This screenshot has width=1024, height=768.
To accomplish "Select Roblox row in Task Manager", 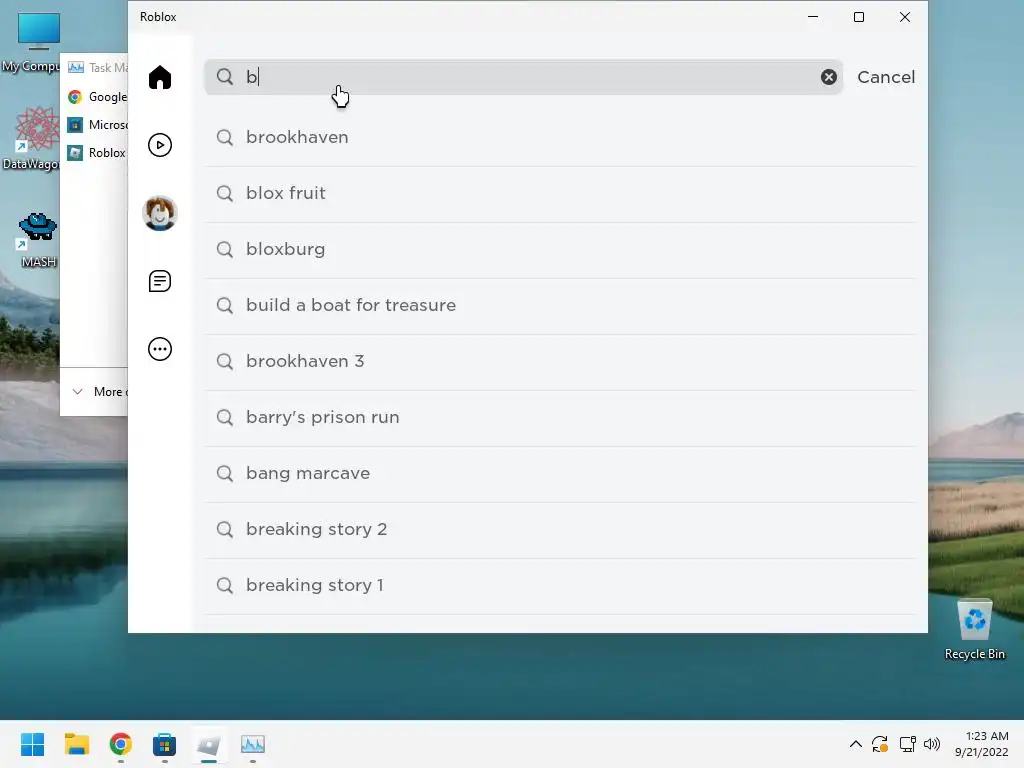I will pos(95,153).
